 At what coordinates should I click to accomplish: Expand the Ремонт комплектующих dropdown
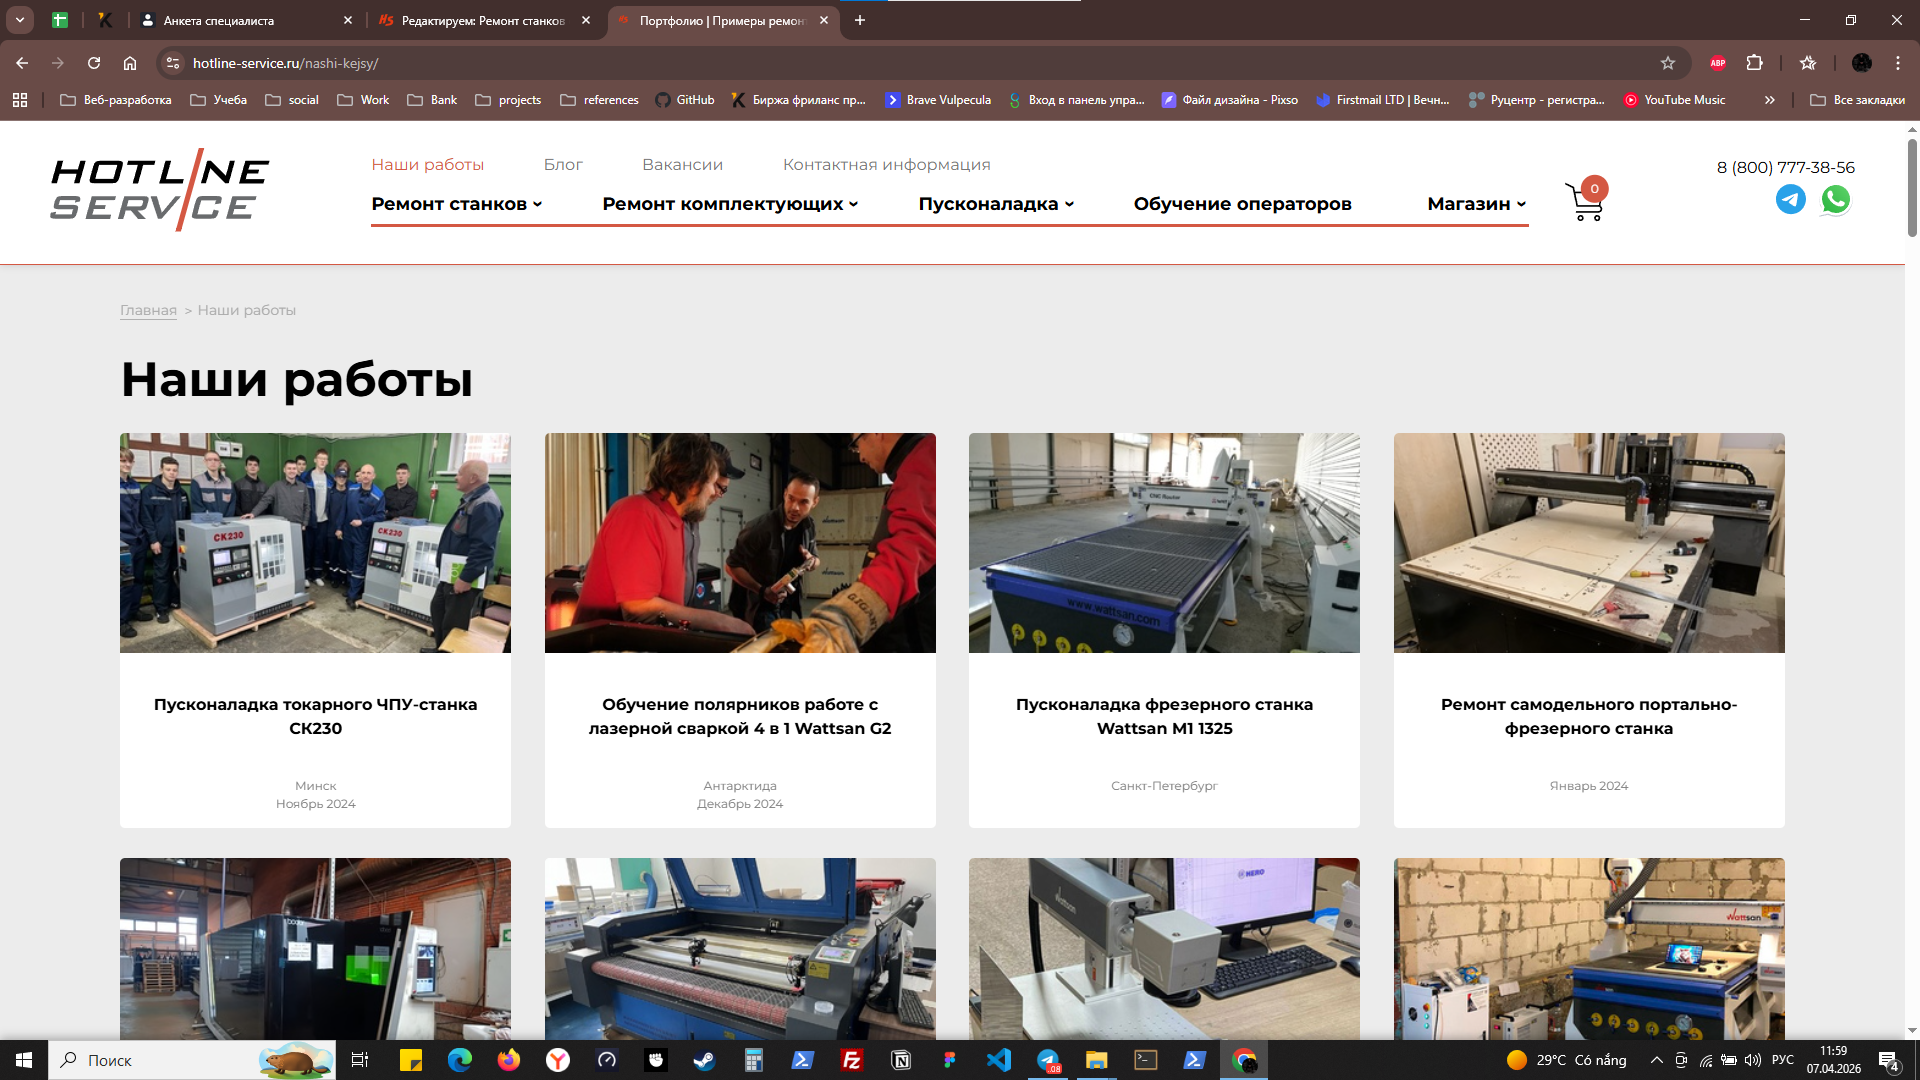pos(730,204)
